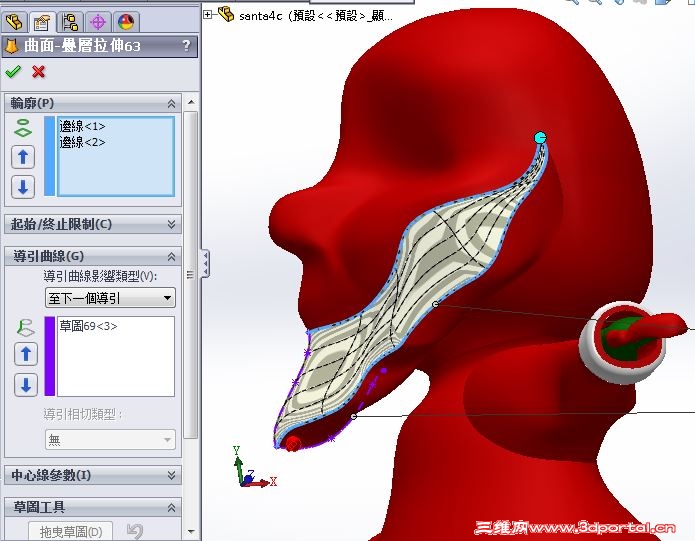Move profile down with arrow button
The width and height of the screenshot is (695, 541).
point(23,187)
